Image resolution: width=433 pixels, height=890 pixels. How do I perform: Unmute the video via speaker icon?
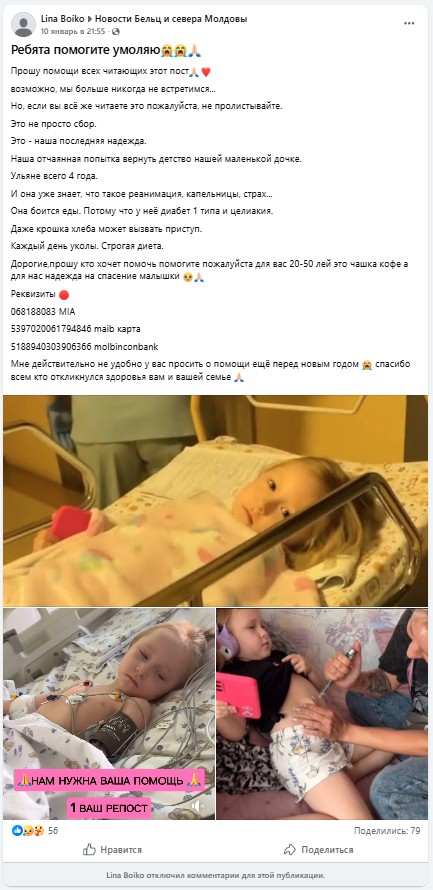click(197, 805)
